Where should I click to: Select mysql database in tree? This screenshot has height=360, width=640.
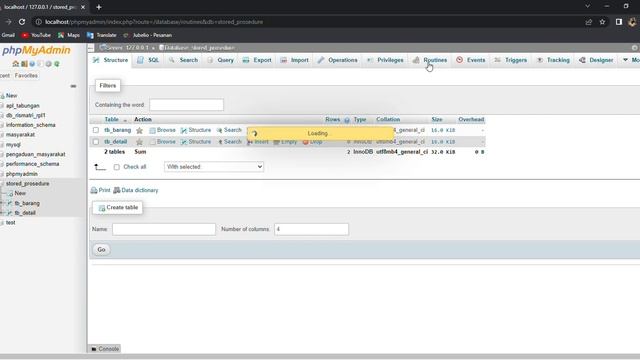13,144
